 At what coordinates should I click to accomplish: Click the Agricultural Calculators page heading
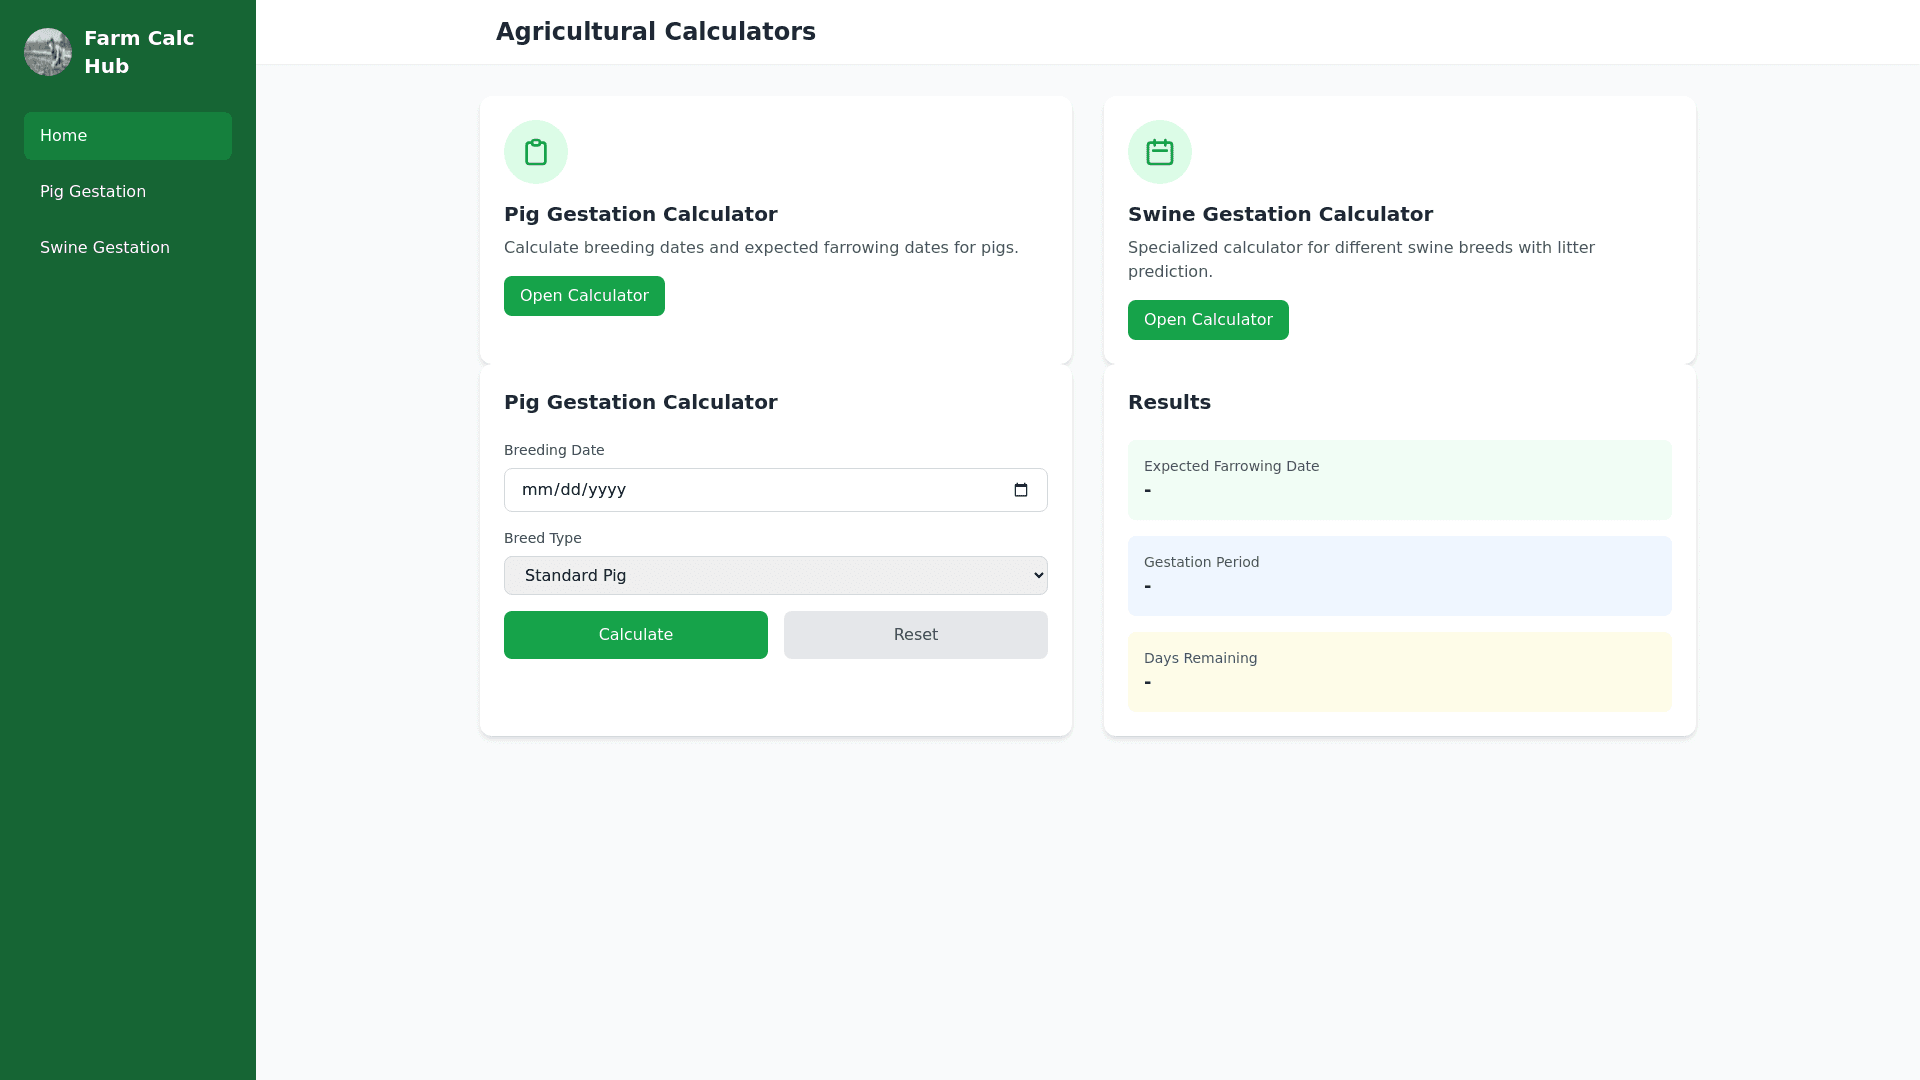point(656,32)
